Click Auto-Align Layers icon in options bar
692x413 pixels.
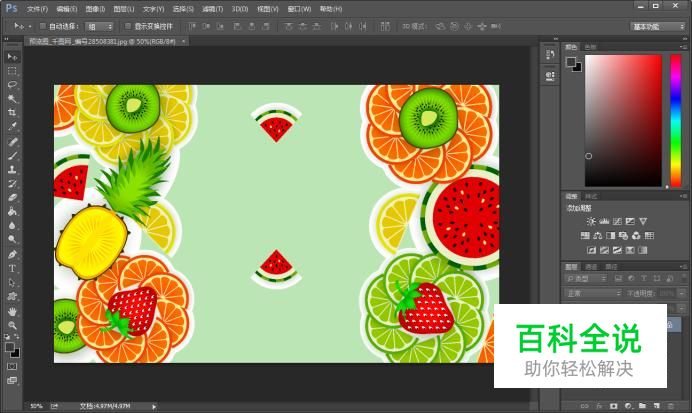point(385,26)
